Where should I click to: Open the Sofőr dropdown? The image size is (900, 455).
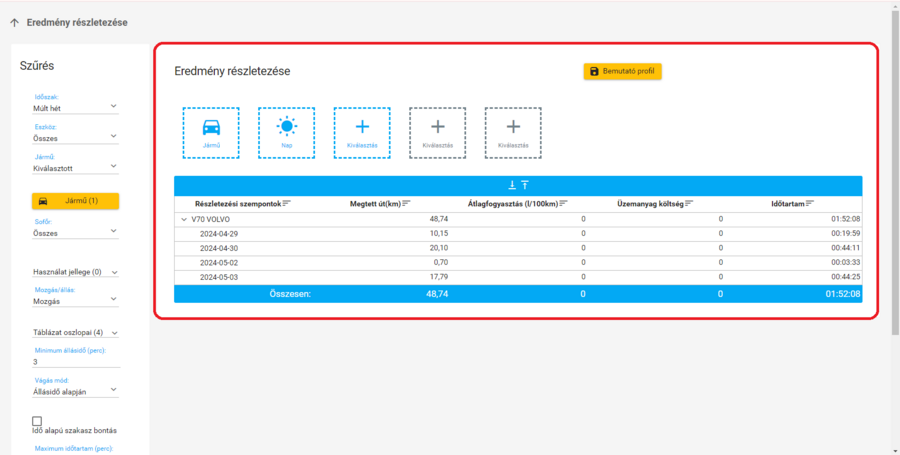[75, 233]
